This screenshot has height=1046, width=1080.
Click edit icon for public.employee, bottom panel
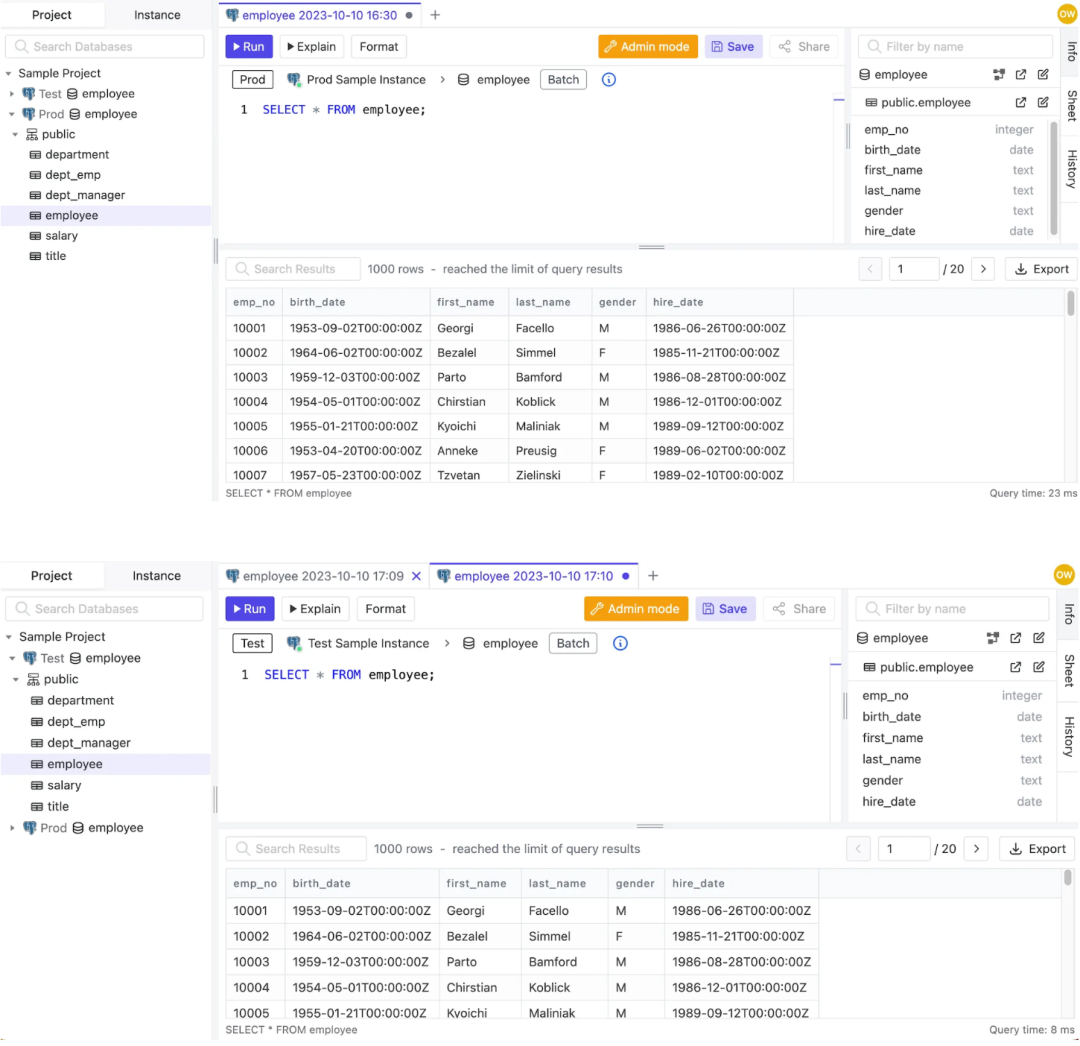(x=1039, y=667)
